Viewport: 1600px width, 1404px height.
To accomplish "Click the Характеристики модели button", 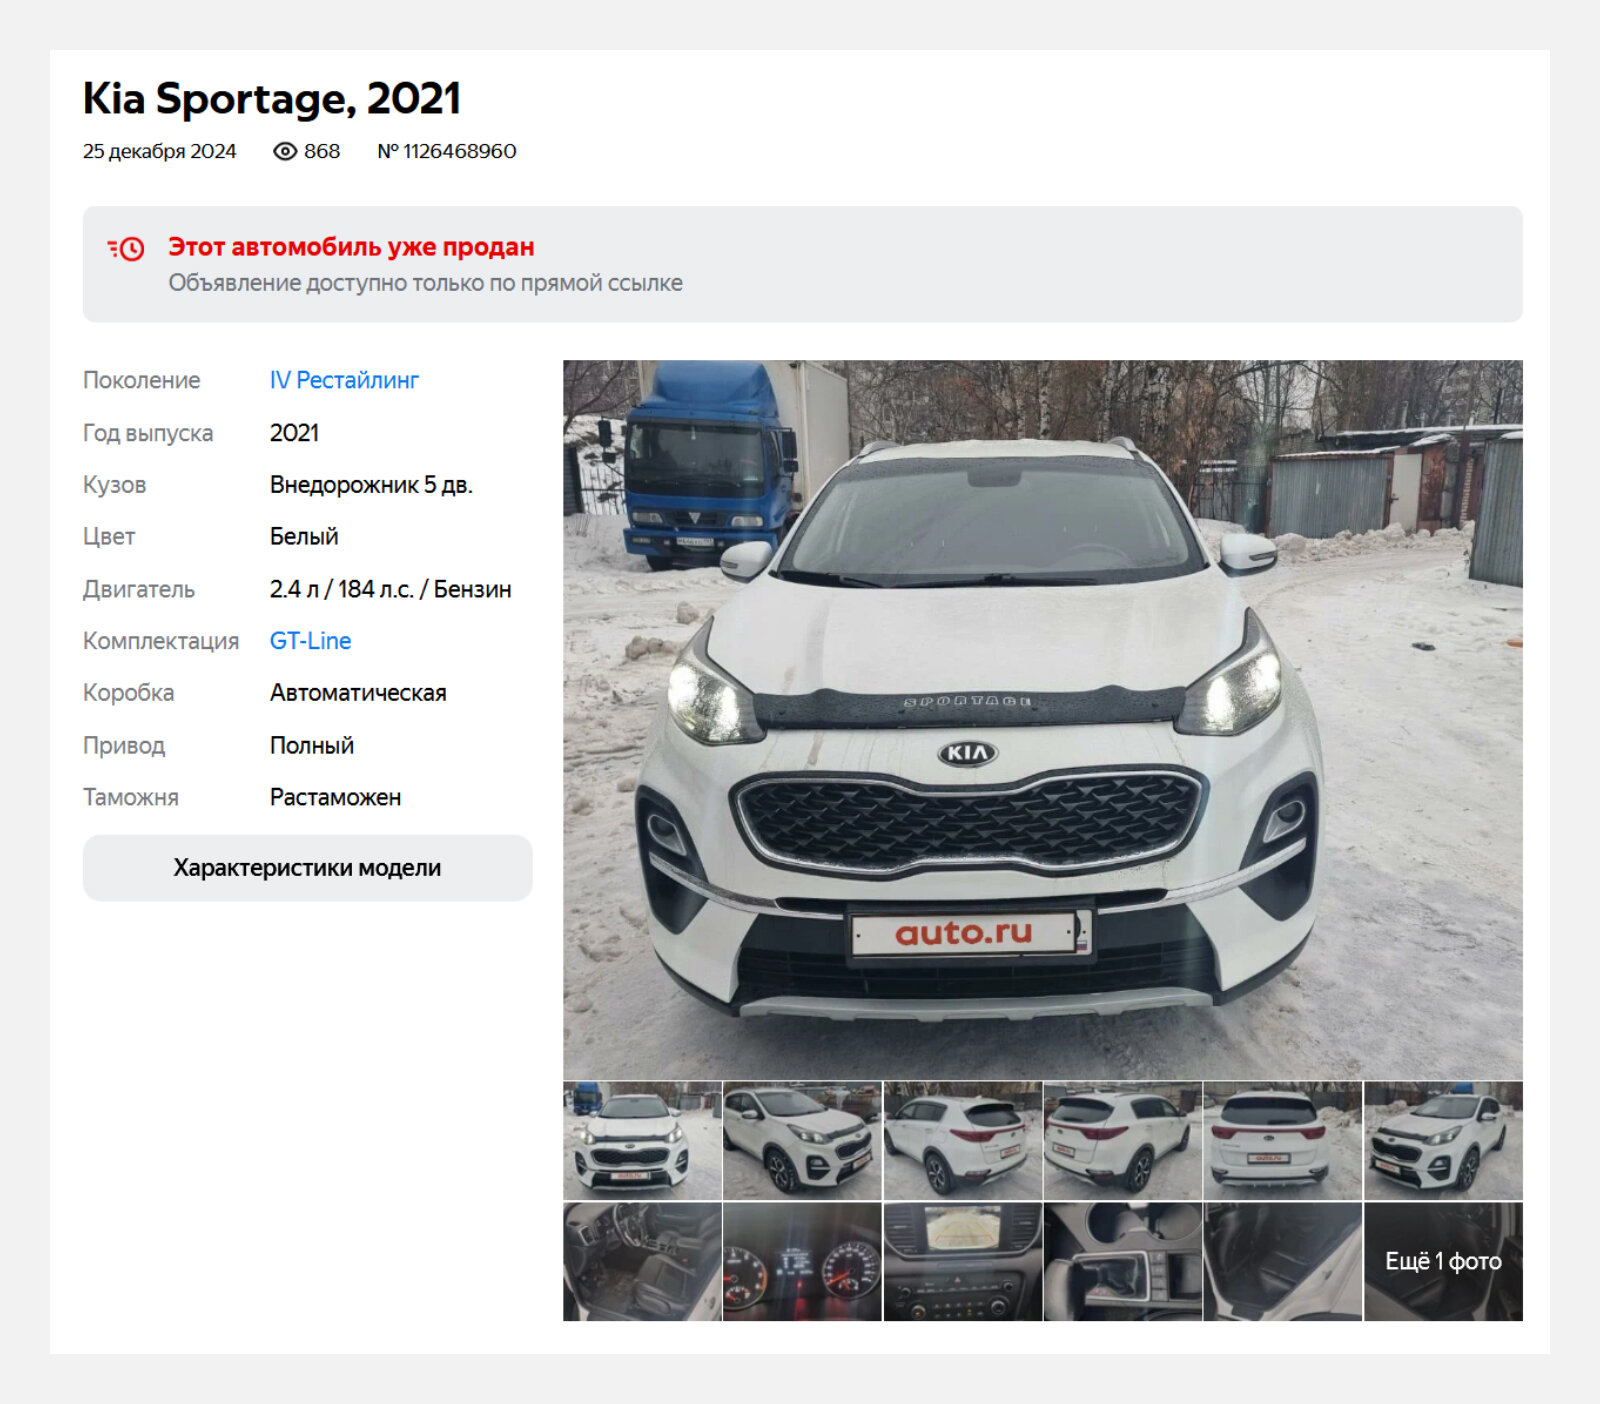I will coord(307,868).
